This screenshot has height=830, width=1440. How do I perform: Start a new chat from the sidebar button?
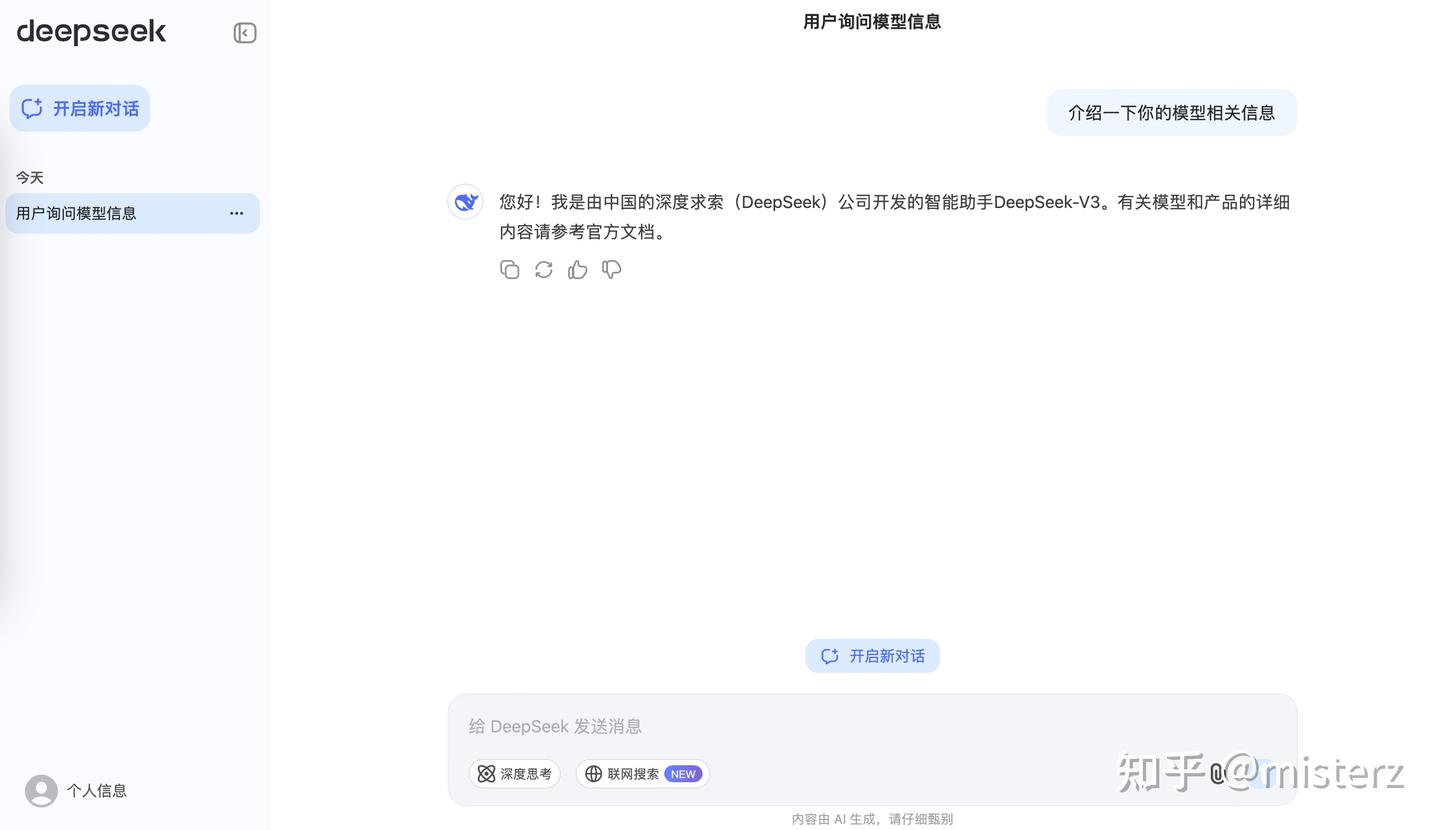coord(80,108)
